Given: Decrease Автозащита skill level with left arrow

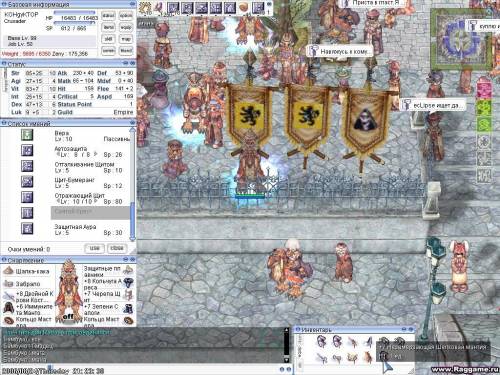Looking at the screenshot, I should [x=58, y=154].
